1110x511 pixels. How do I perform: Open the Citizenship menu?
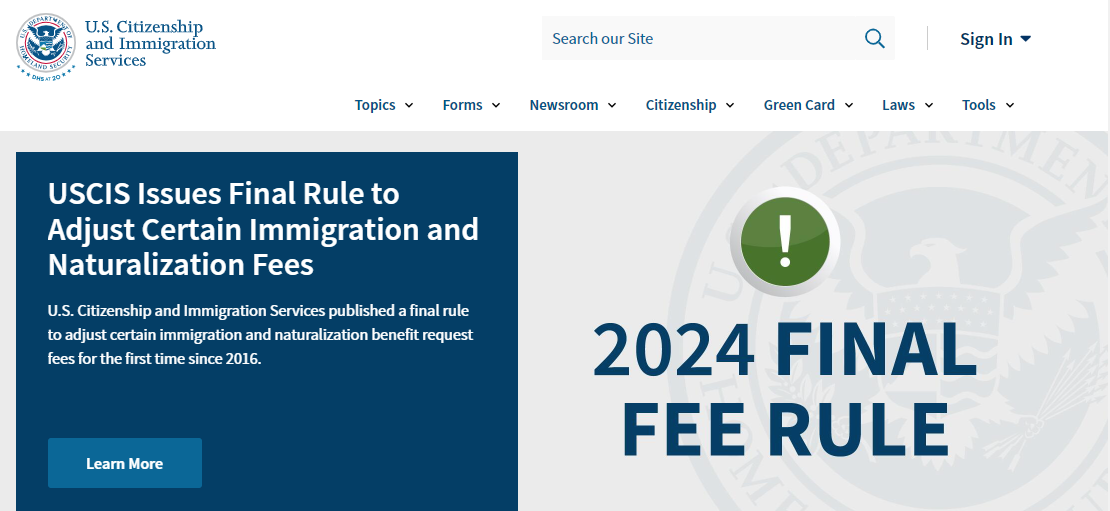690,105
